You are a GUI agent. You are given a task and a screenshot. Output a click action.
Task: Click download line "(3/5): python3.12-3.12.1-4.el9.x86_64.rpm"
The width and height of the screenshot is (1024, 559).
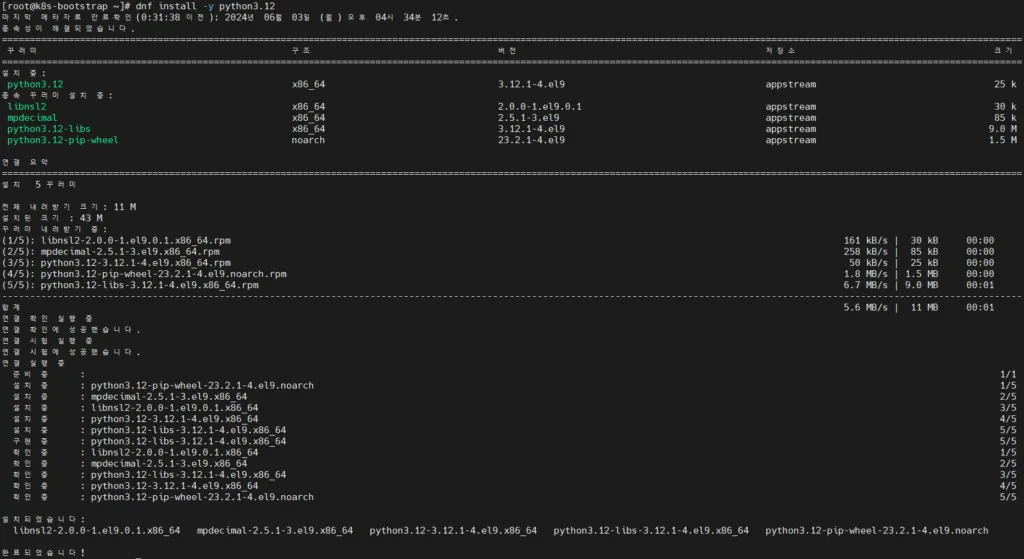[116, 263]
